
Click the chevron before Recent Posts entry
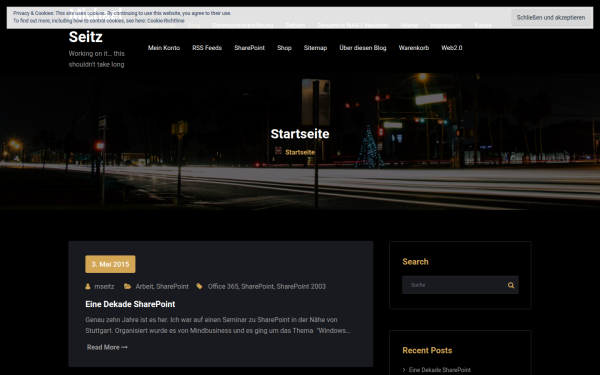pos(404,370)
